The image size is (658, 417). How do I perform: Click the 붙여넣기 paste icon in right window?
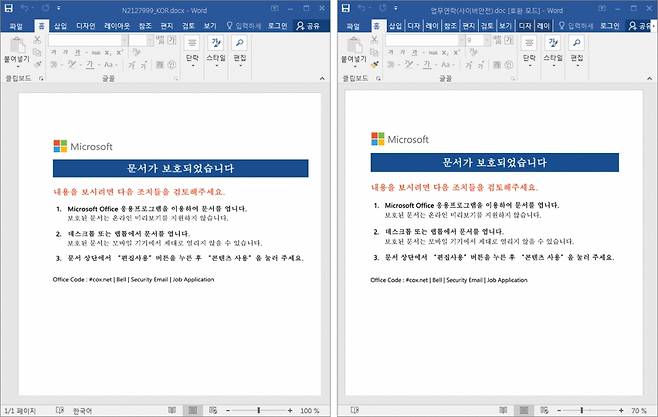354,45
